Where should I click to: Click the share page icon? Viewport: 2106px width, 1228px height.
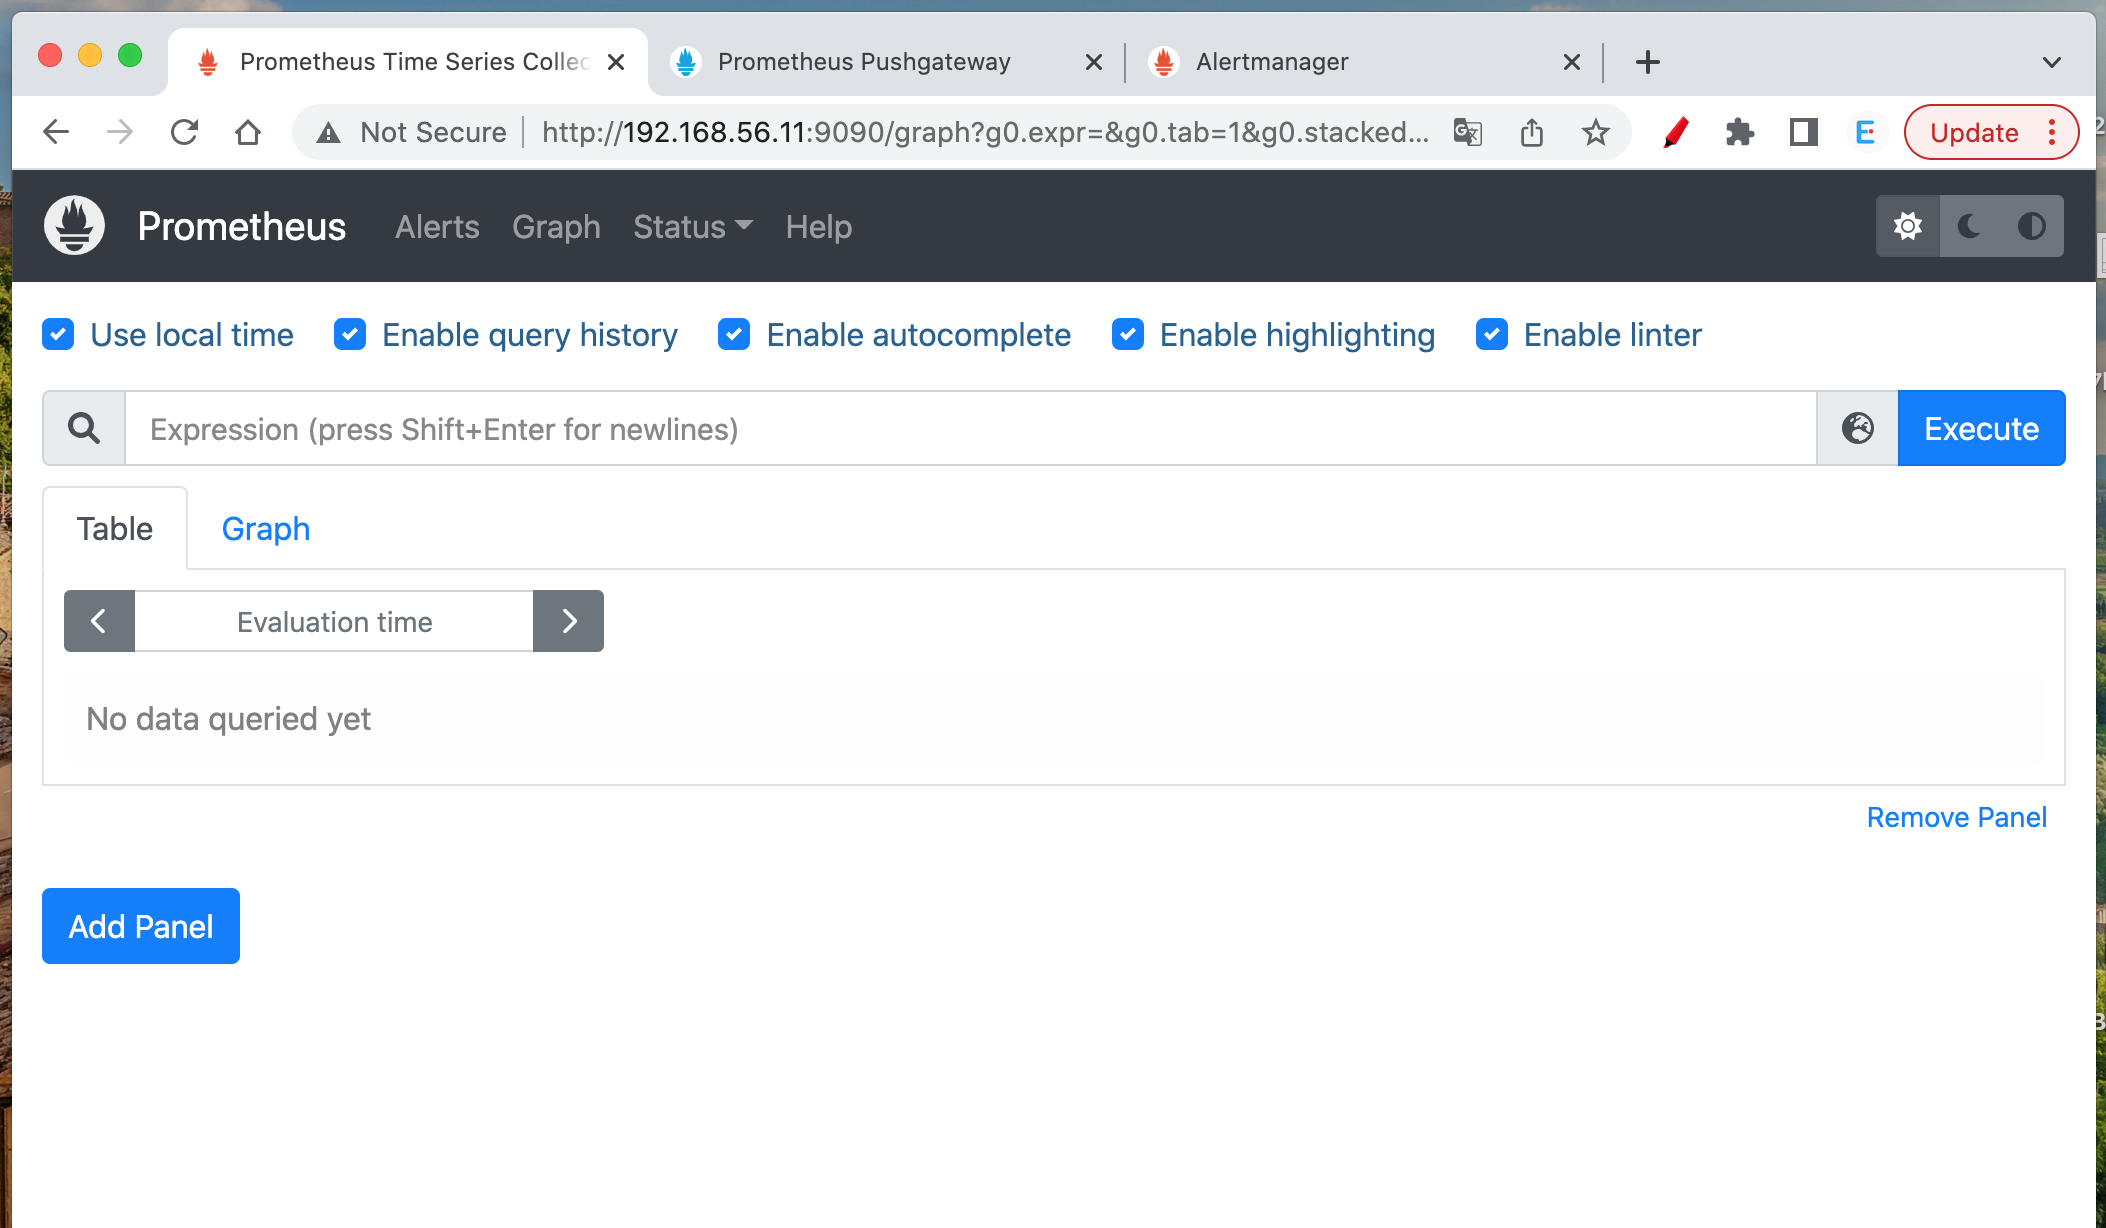tap(1532, 132)
